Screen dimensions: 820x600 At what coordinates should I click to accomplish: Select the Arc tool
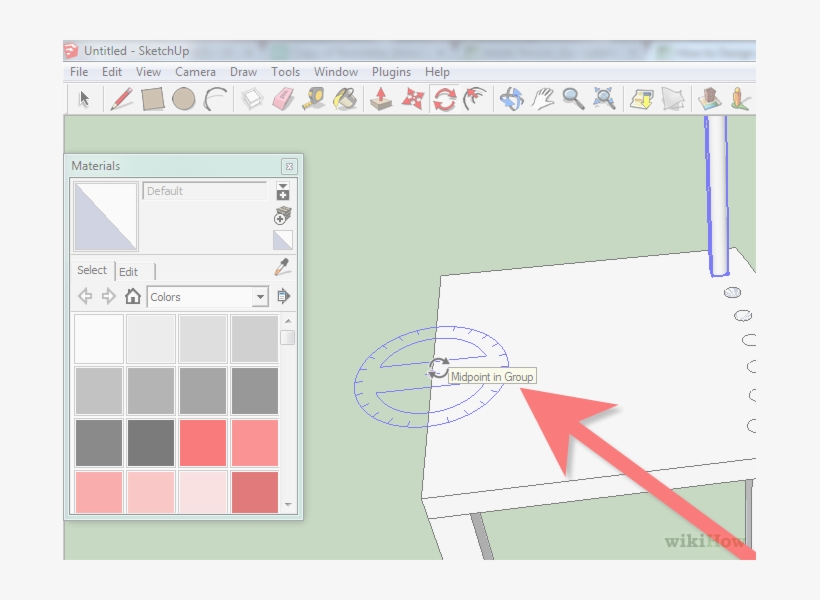tap(215, 99)
